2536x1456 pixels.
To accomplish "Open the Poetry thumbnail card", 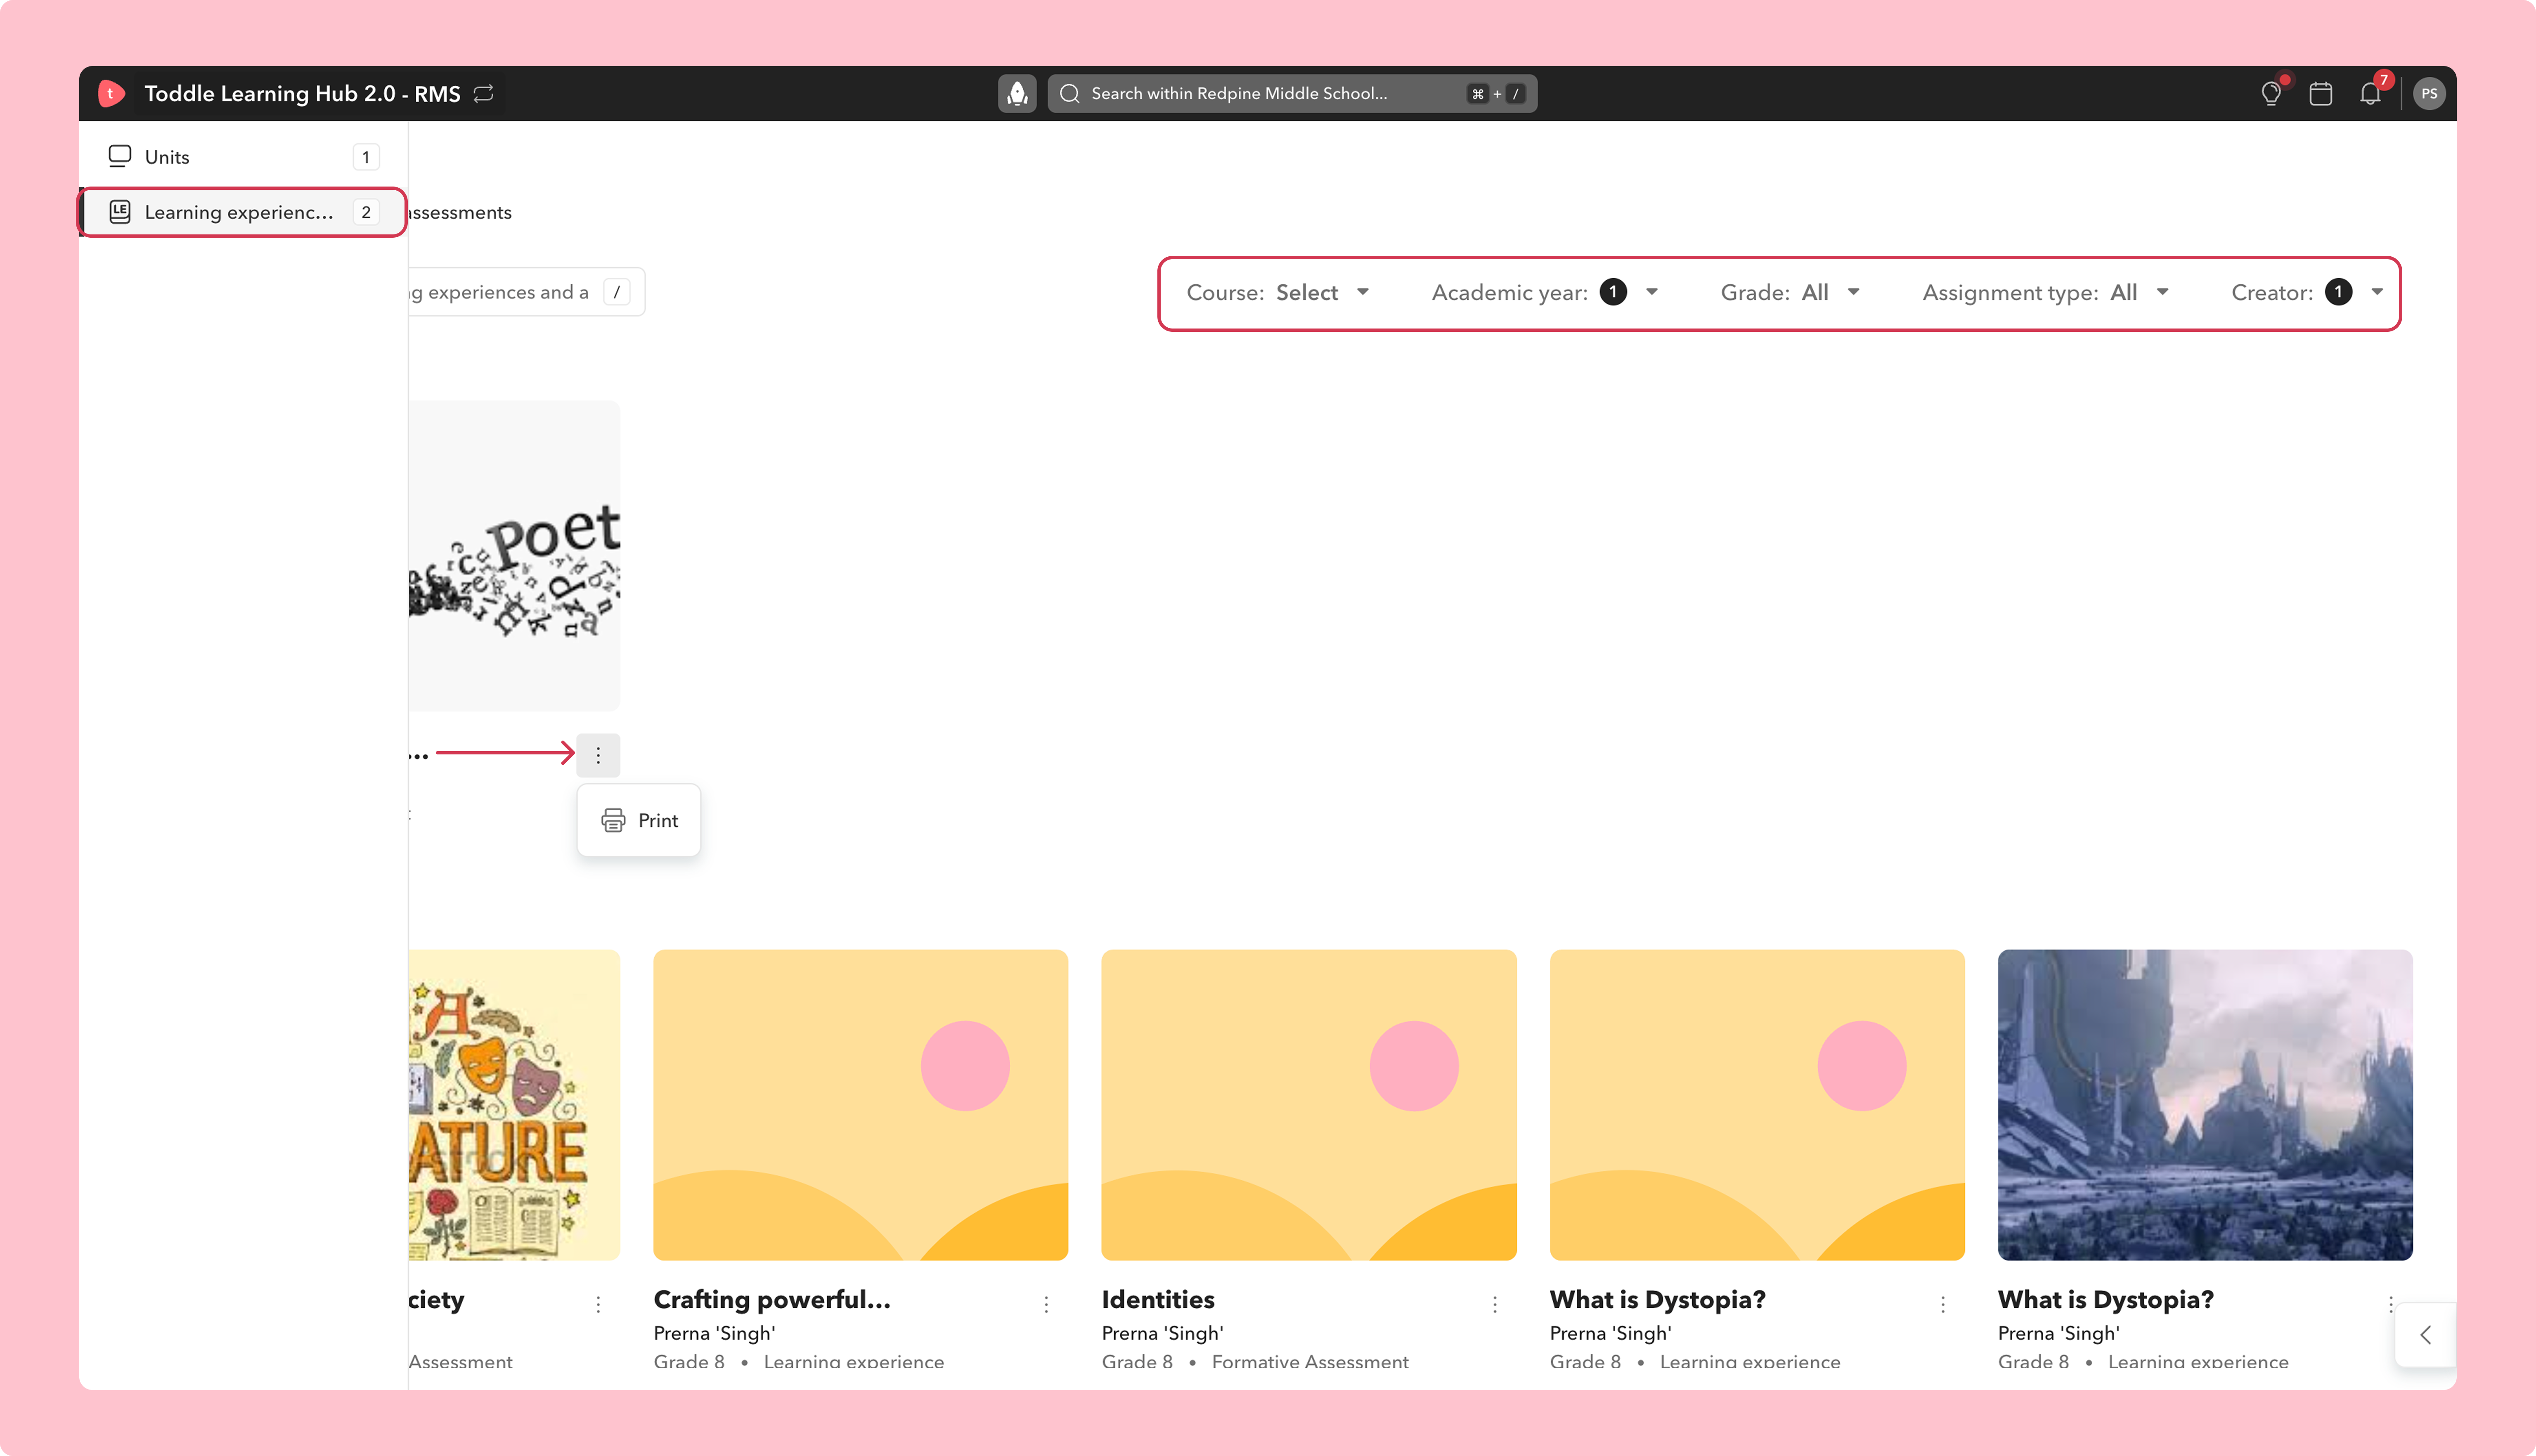I will tap(514, 556).
